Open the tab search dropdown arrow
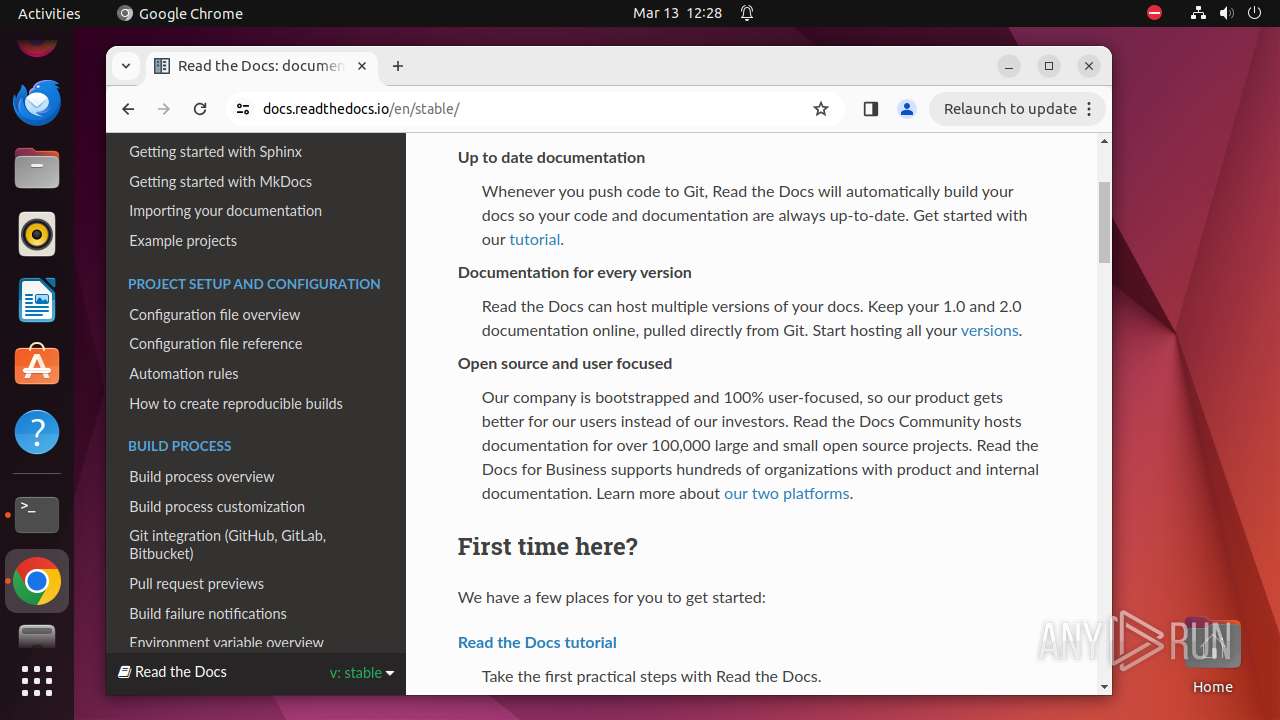The image size is (1280, 720). (126, 66)
